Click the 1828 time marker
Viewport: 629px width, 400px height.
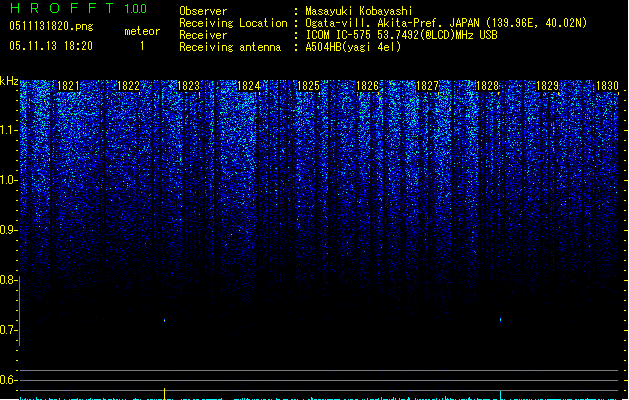(x=487, y=86)
